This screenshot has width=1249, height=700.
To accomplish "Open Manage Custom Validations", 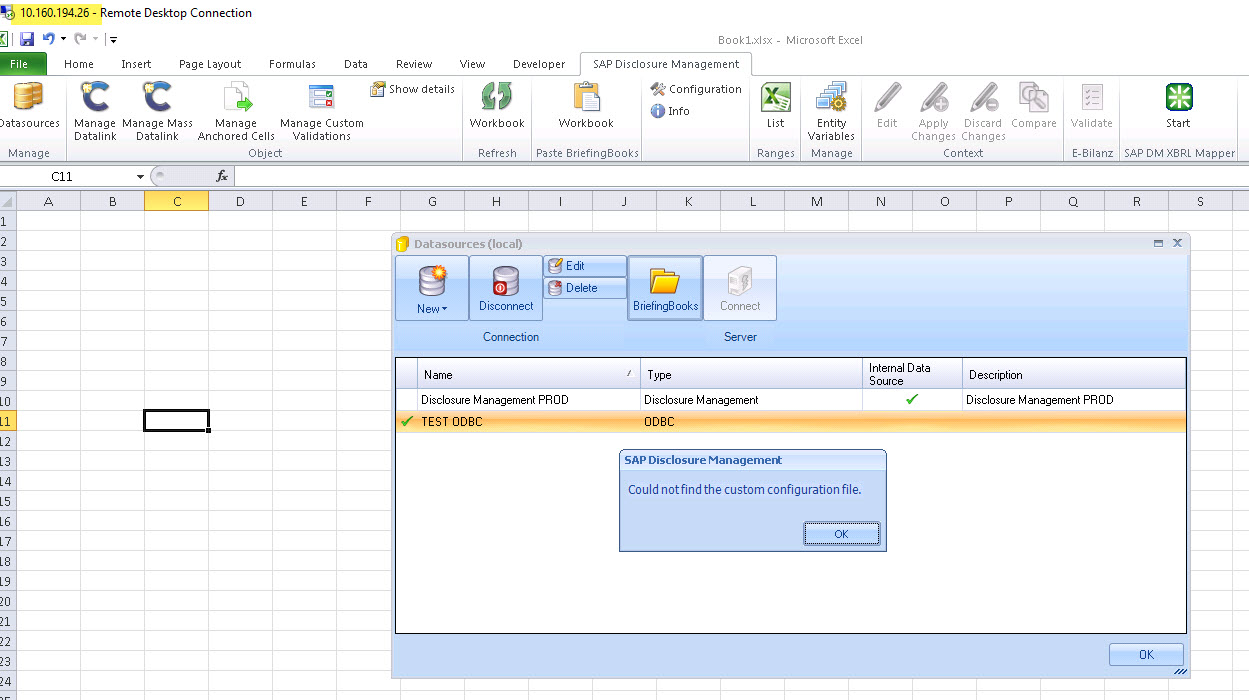I will [322, 111].
